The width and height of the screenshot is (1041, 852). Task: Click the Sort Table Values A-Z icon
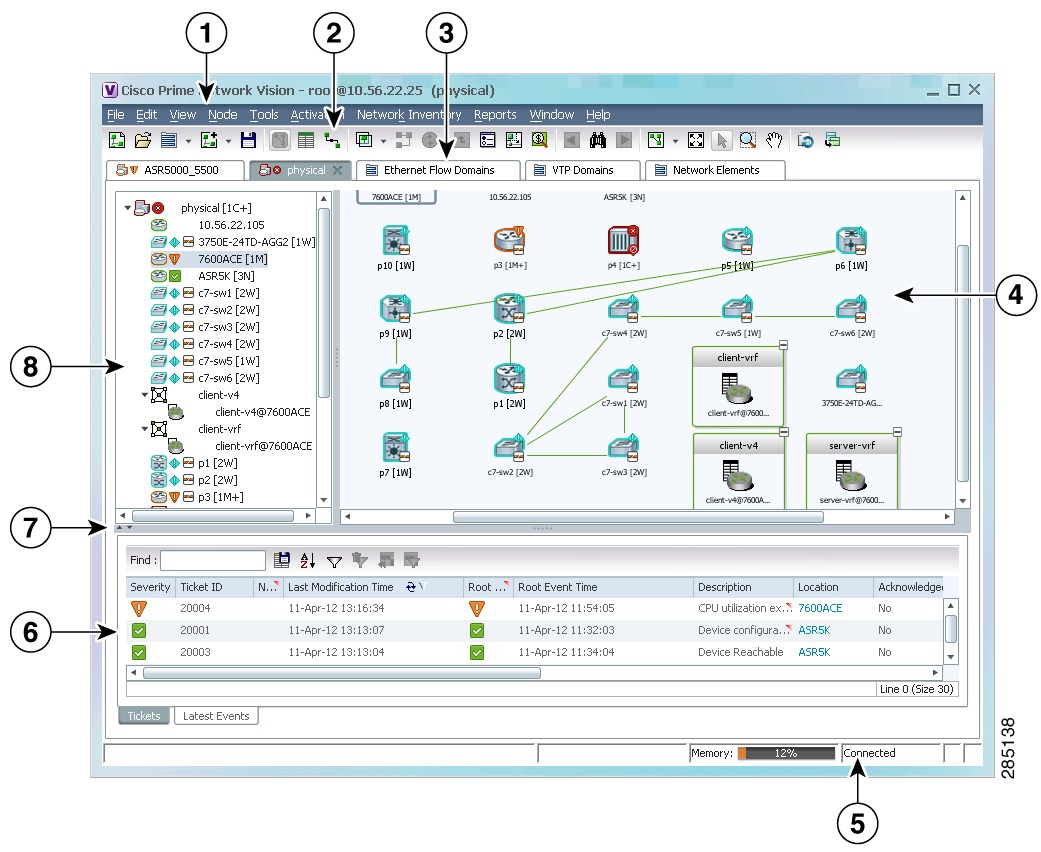point(307,560)
